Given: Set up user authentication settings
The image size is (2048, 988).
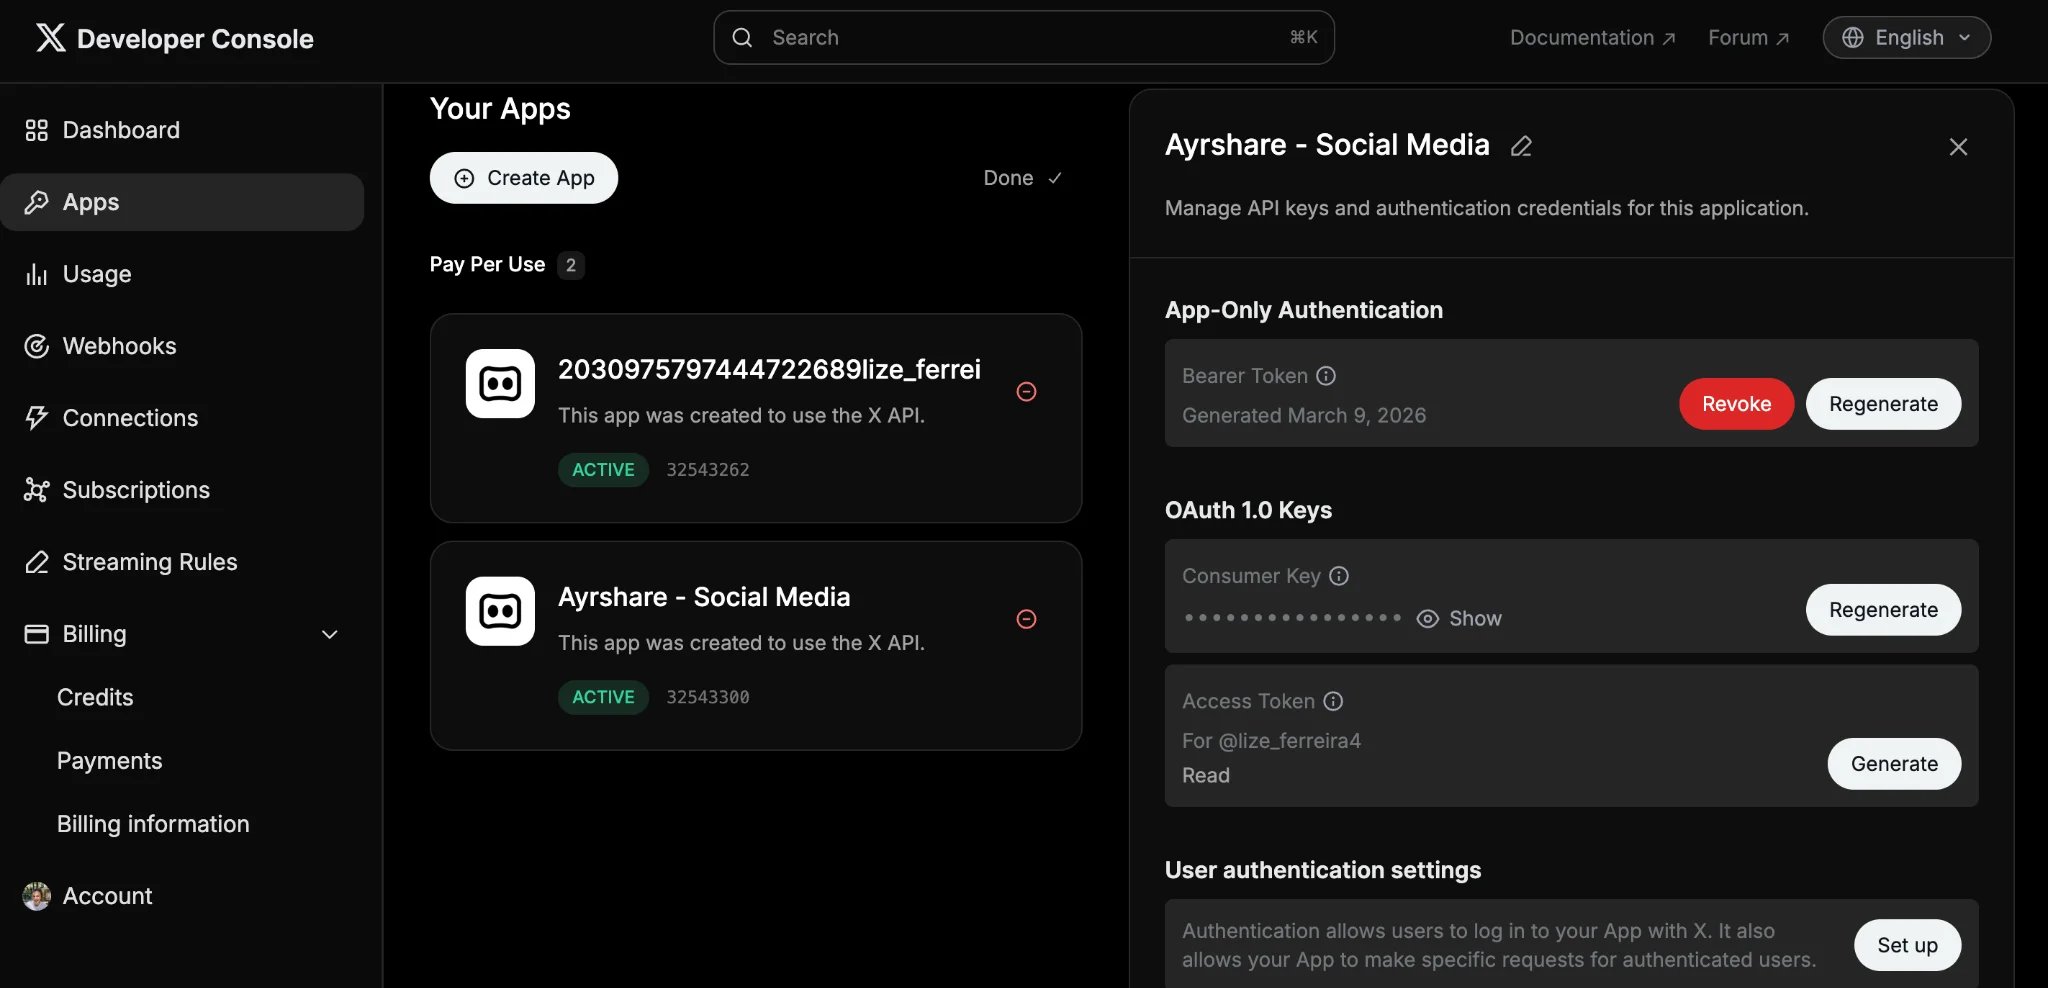Looking at the screenshot, I should pyautogui.click(x=1907, y=945).
